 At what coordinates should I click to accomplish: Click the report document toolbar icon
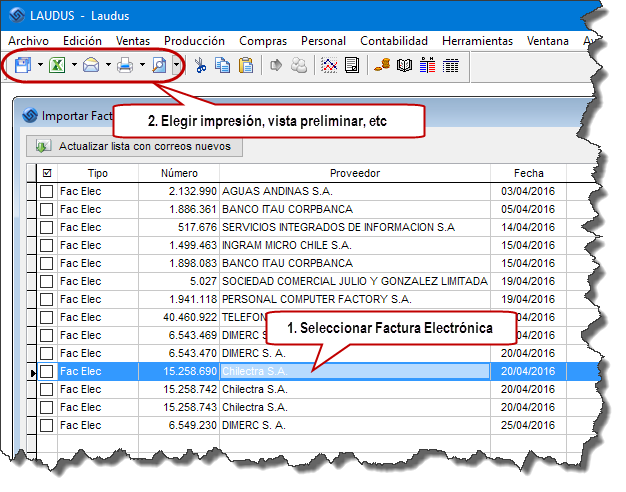352,65
